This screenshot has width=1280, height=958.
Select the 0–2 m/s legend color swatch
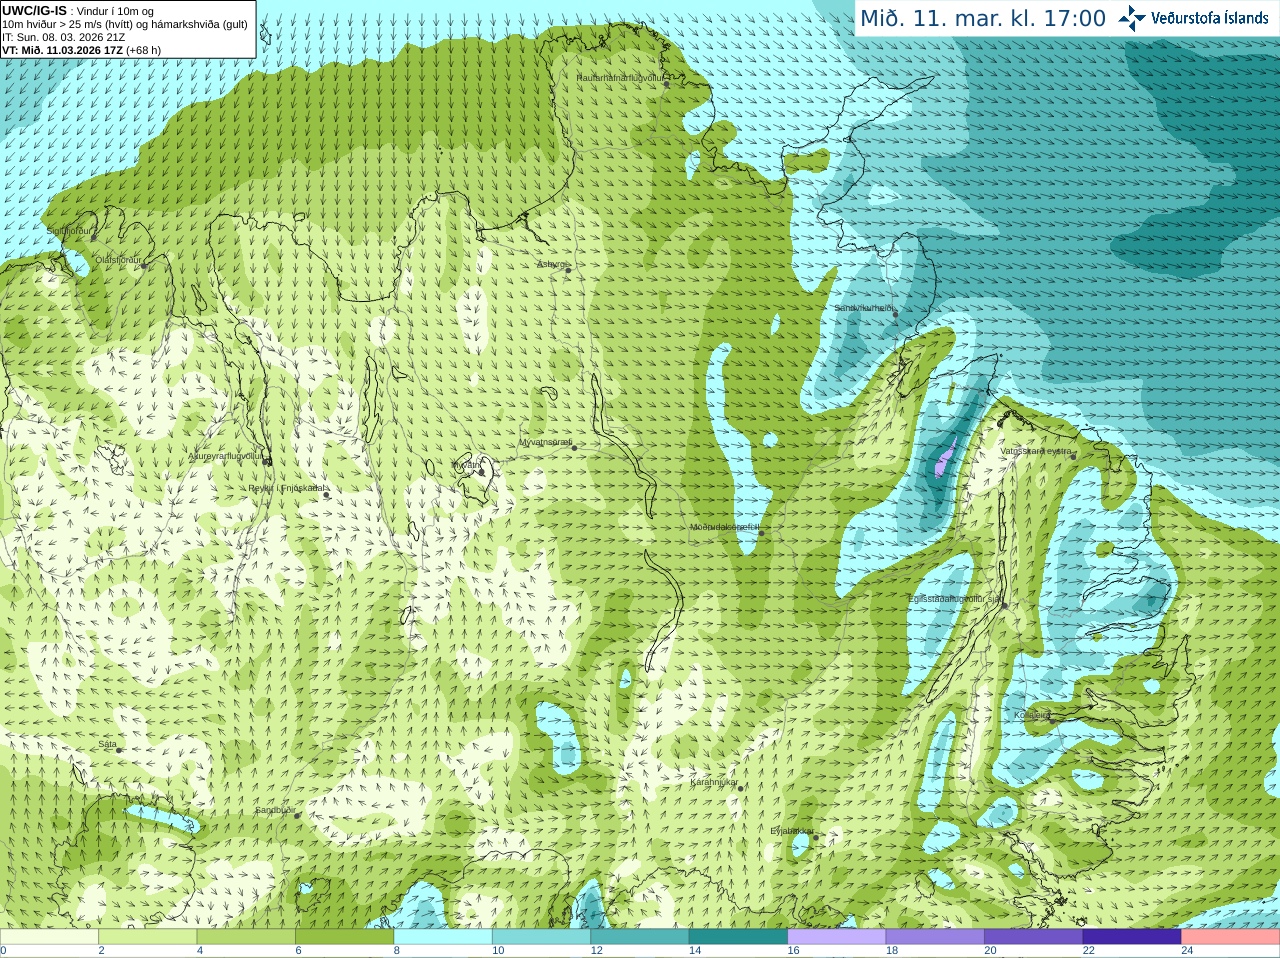(x=49, y=937)
